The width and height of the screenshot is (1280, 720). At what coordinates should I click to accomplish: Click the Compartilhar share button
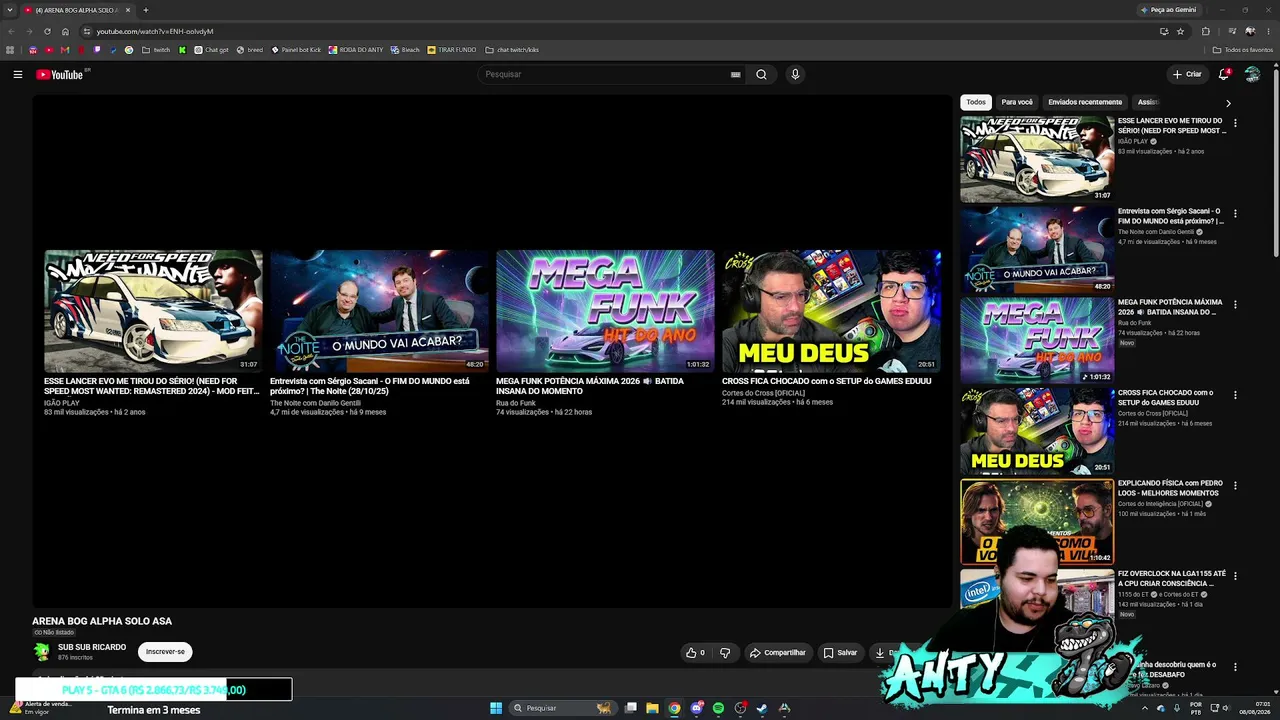pos(778,652)
